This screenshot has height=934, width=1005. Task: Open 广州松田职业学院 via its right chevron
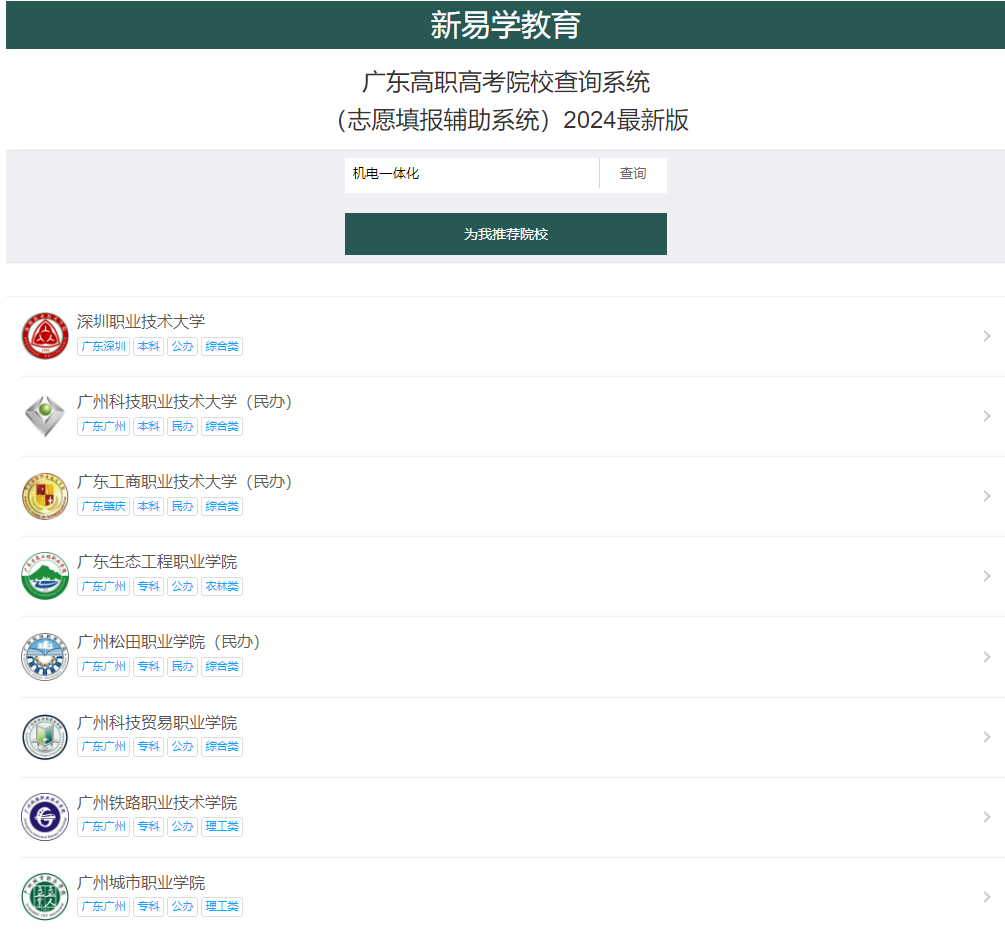pos(987,657)
